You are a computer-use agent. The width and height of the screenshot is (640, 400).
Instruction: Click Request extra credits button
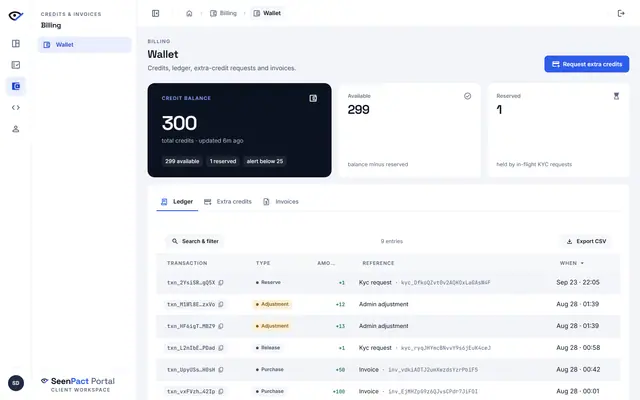(587, 64)
